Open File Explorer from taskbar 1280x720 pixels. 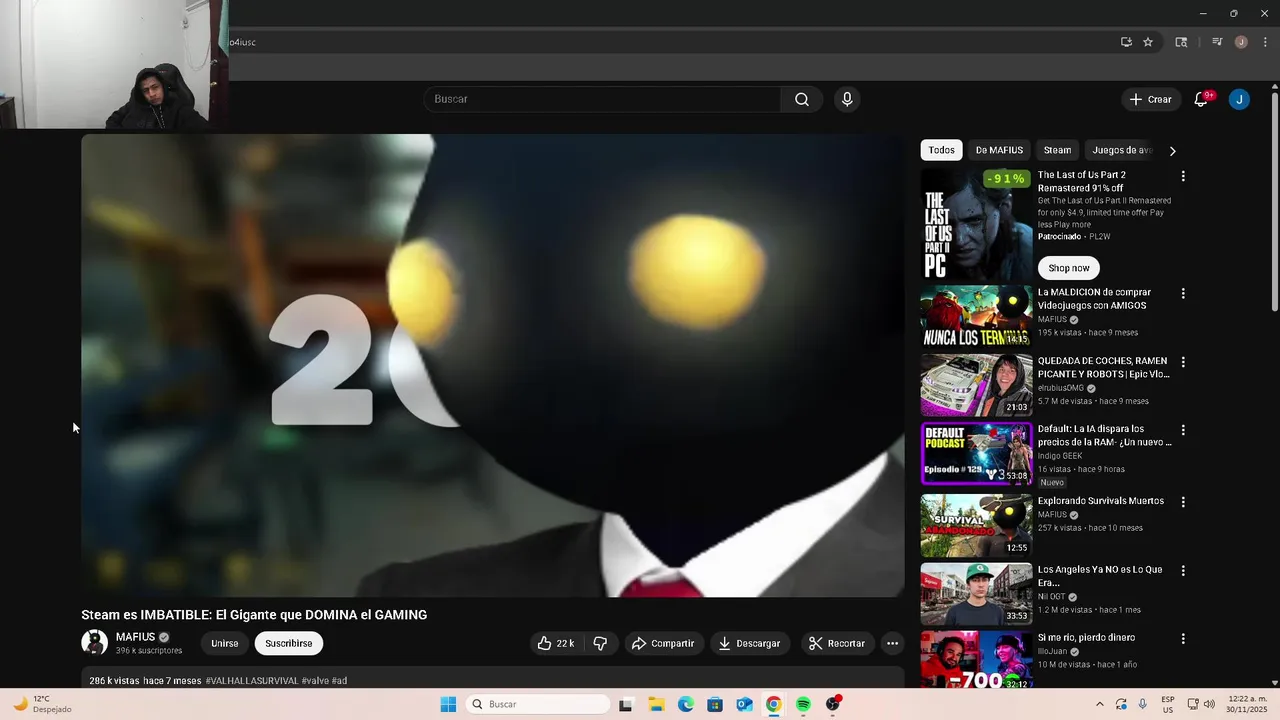tap(656, 704)
